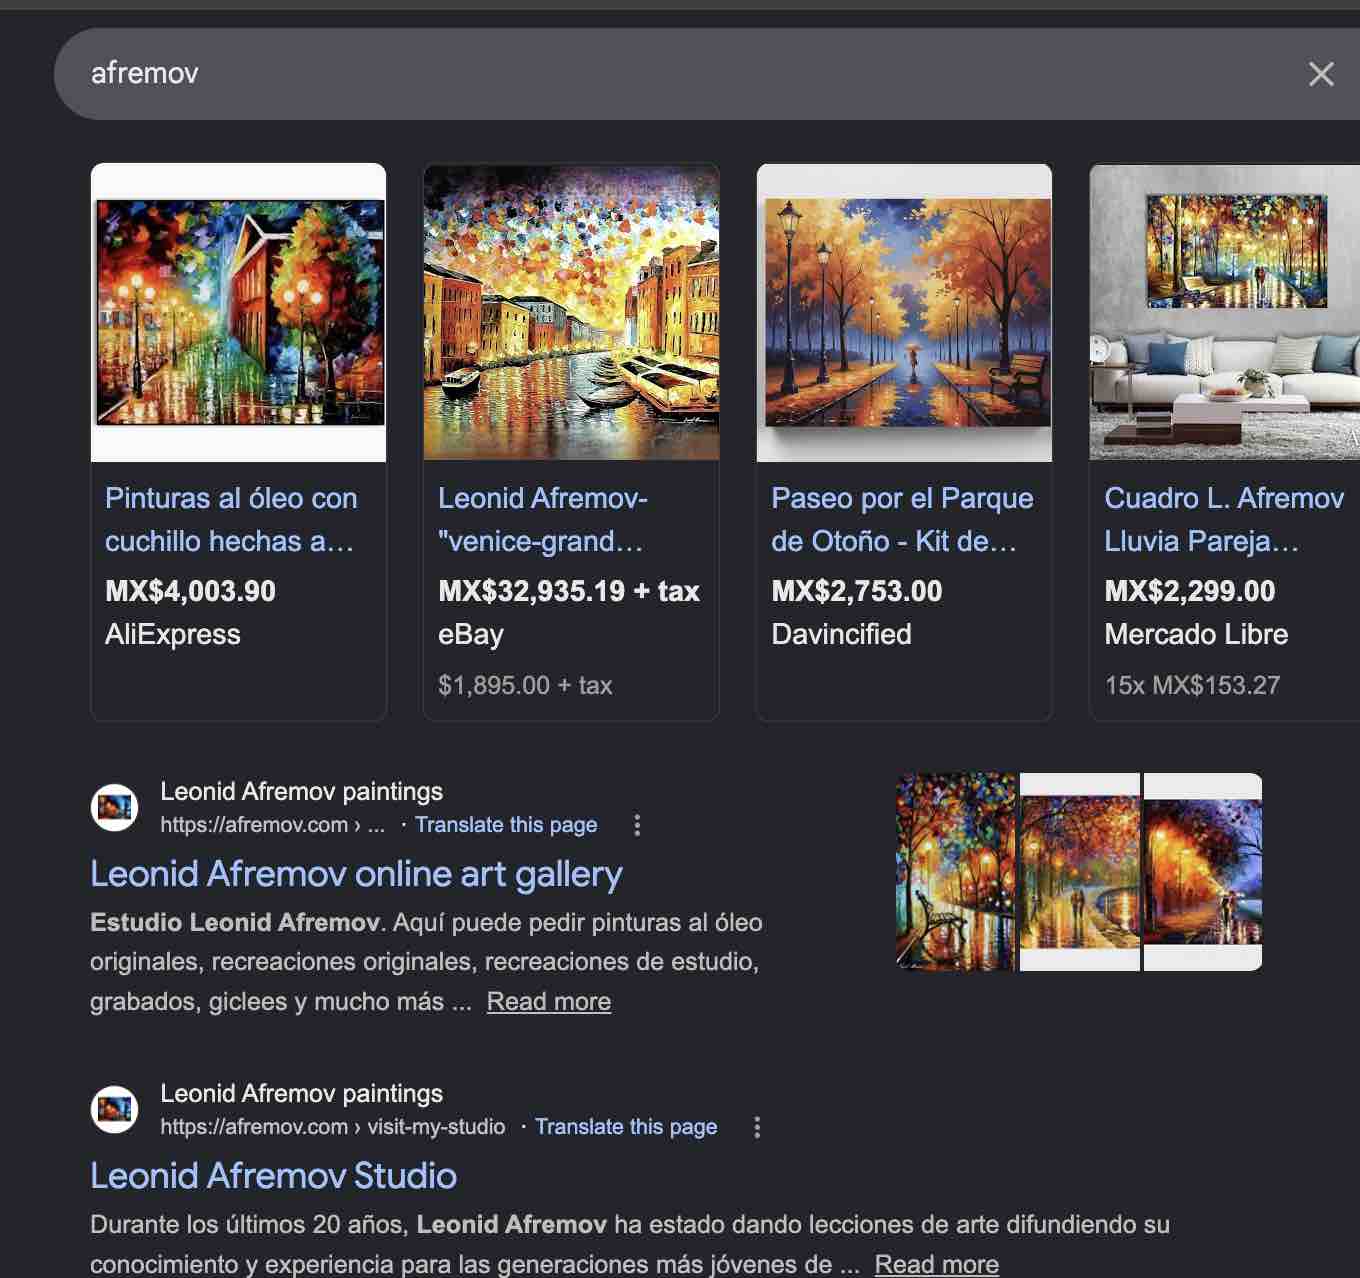Open 'Leonid Afremov- venice-grand…' product link
1360x1278 pixels.
543,520
